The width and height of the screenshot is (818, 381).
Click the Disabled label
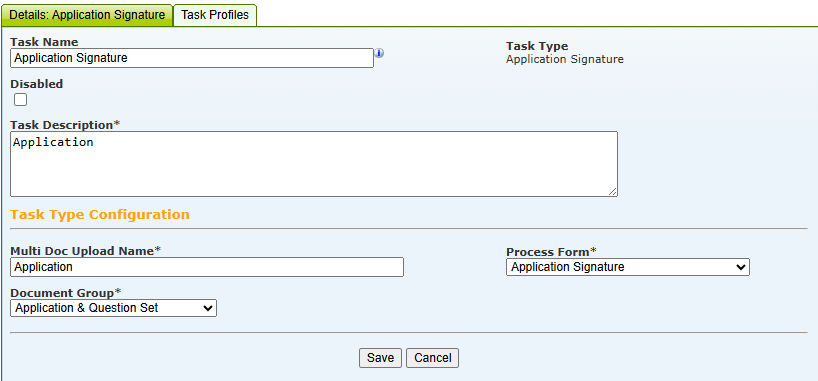[x=37, y=84]
